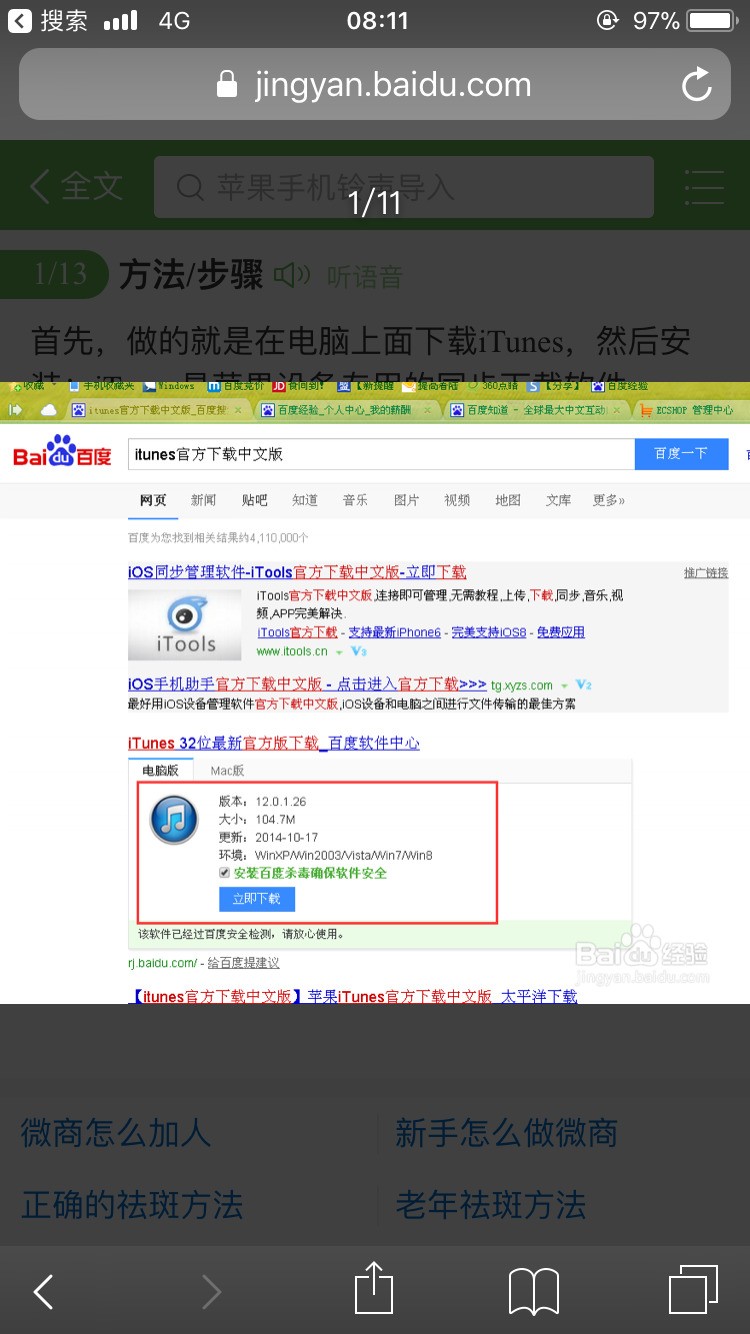Tap the cellular signal bars in status bar

[121, 20]
